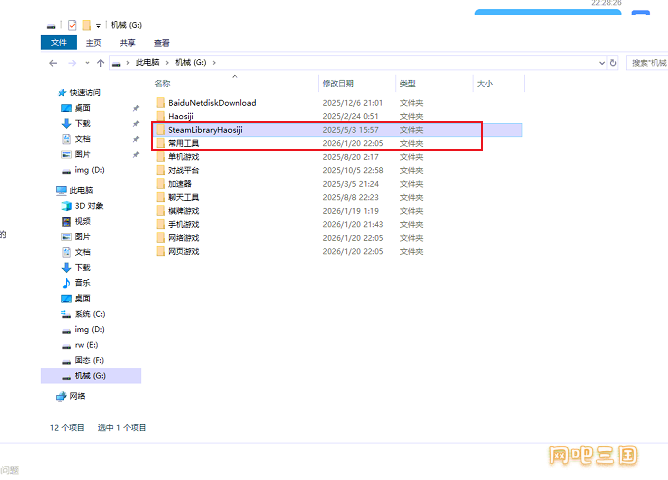
Task: Open drive 机械 (G:) in sidebar
Action: tap(90, 376)
